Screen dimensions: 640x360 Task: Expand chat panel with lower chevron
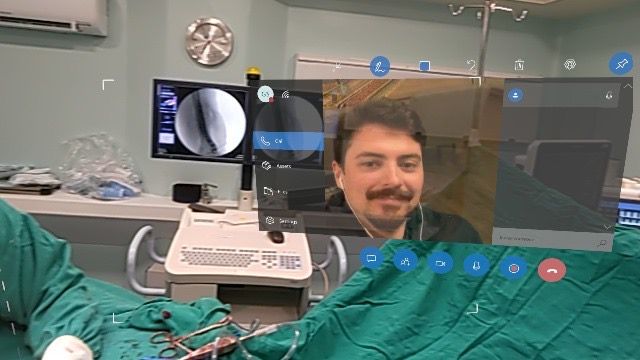click(x=608, y=227)
